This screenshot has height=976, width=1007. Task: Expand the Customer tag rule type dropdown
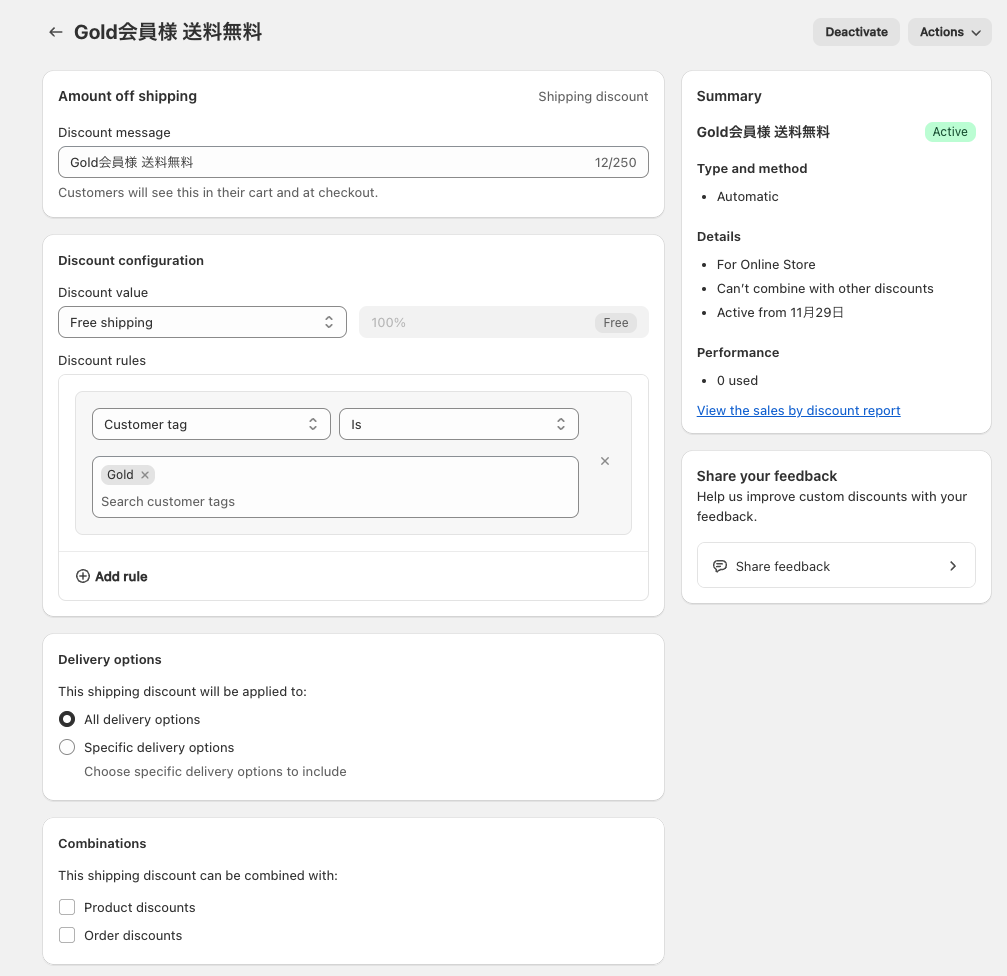coord(211,424)
